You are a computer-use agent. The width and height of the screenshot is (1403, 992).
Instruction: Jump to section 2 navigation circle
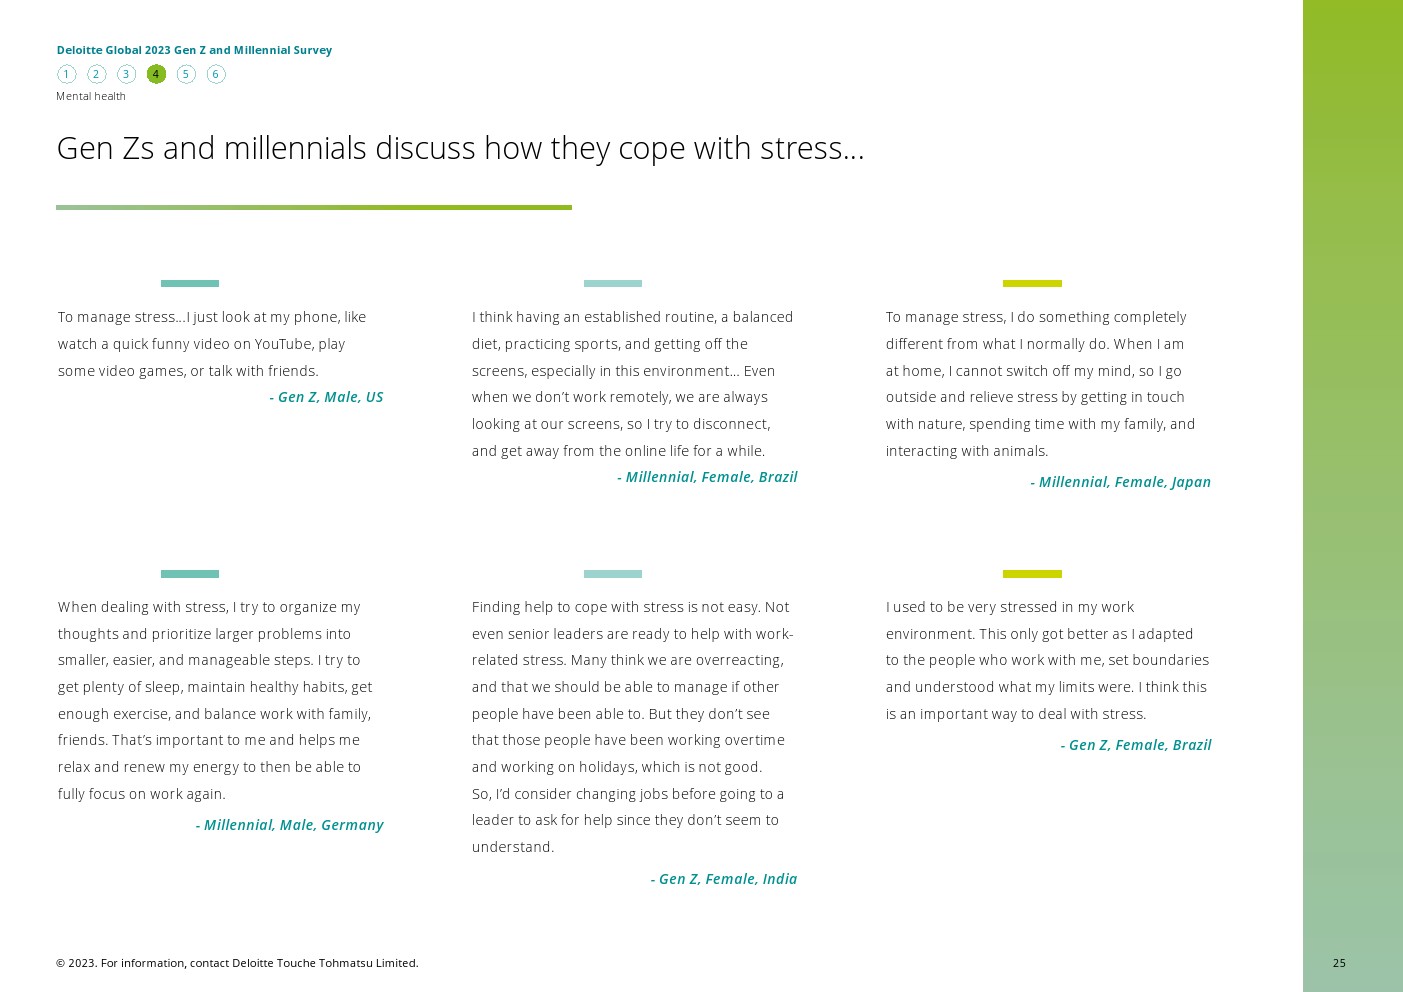tap(96, 74)
